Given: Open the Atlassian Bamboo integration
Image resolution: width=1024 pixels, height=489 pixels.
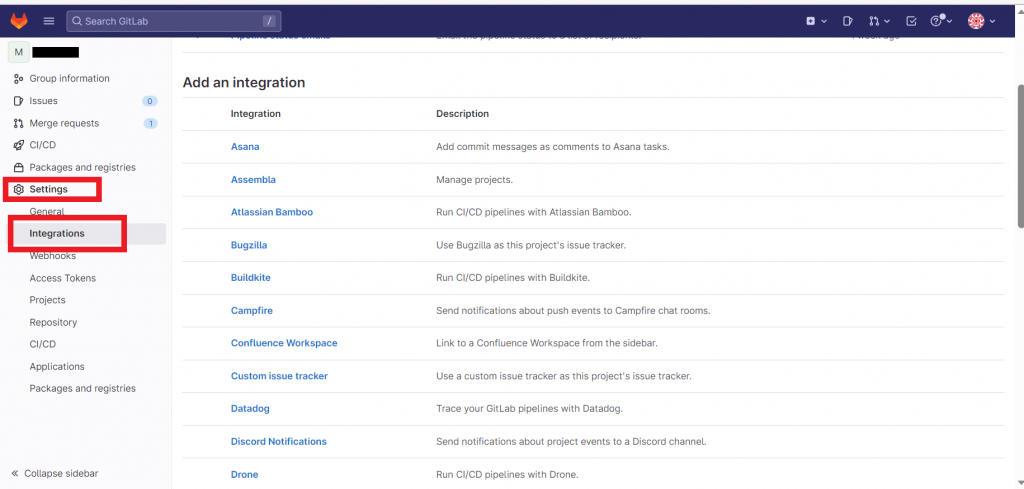Looking at the screenshot, I should click(272, 212).
